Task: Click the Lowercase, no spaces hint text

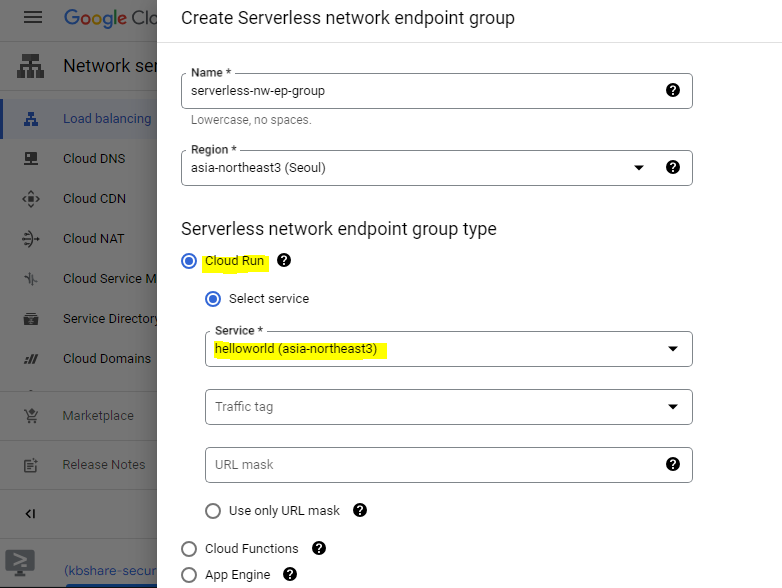Action: [x=251, y=120]
